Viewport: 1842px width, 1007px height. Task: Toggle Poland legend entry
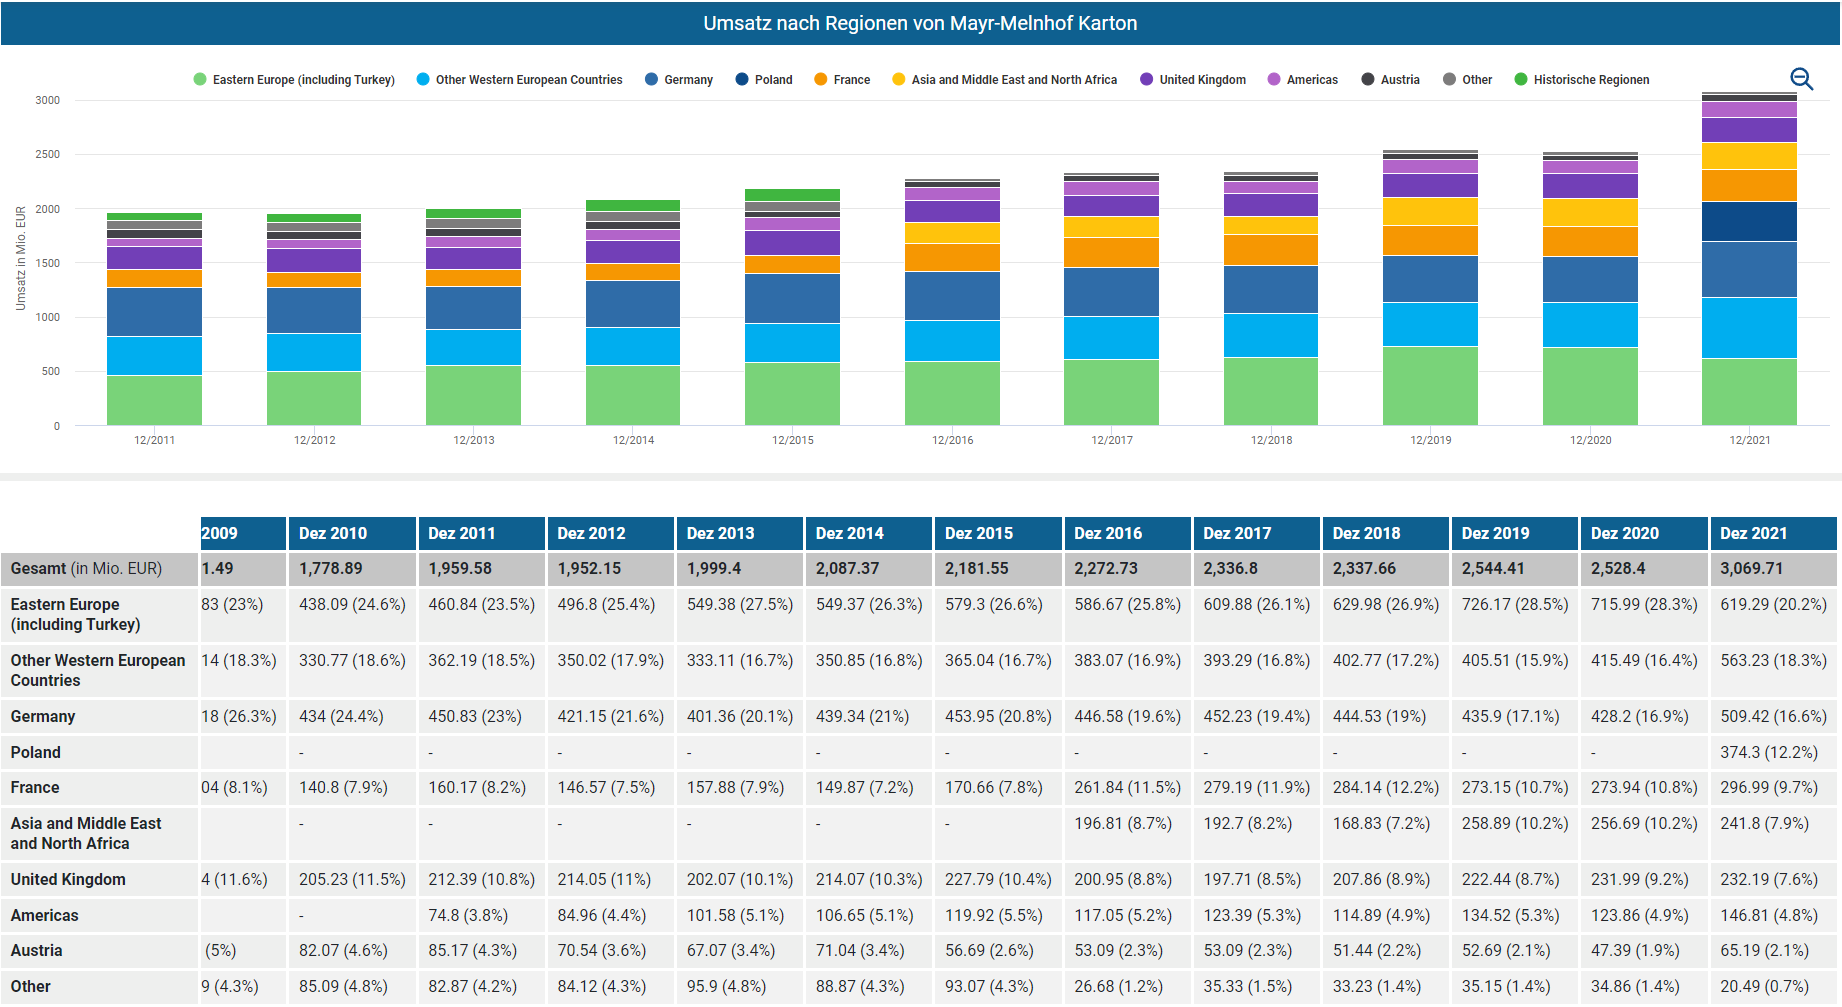click(x=764, y=80)
